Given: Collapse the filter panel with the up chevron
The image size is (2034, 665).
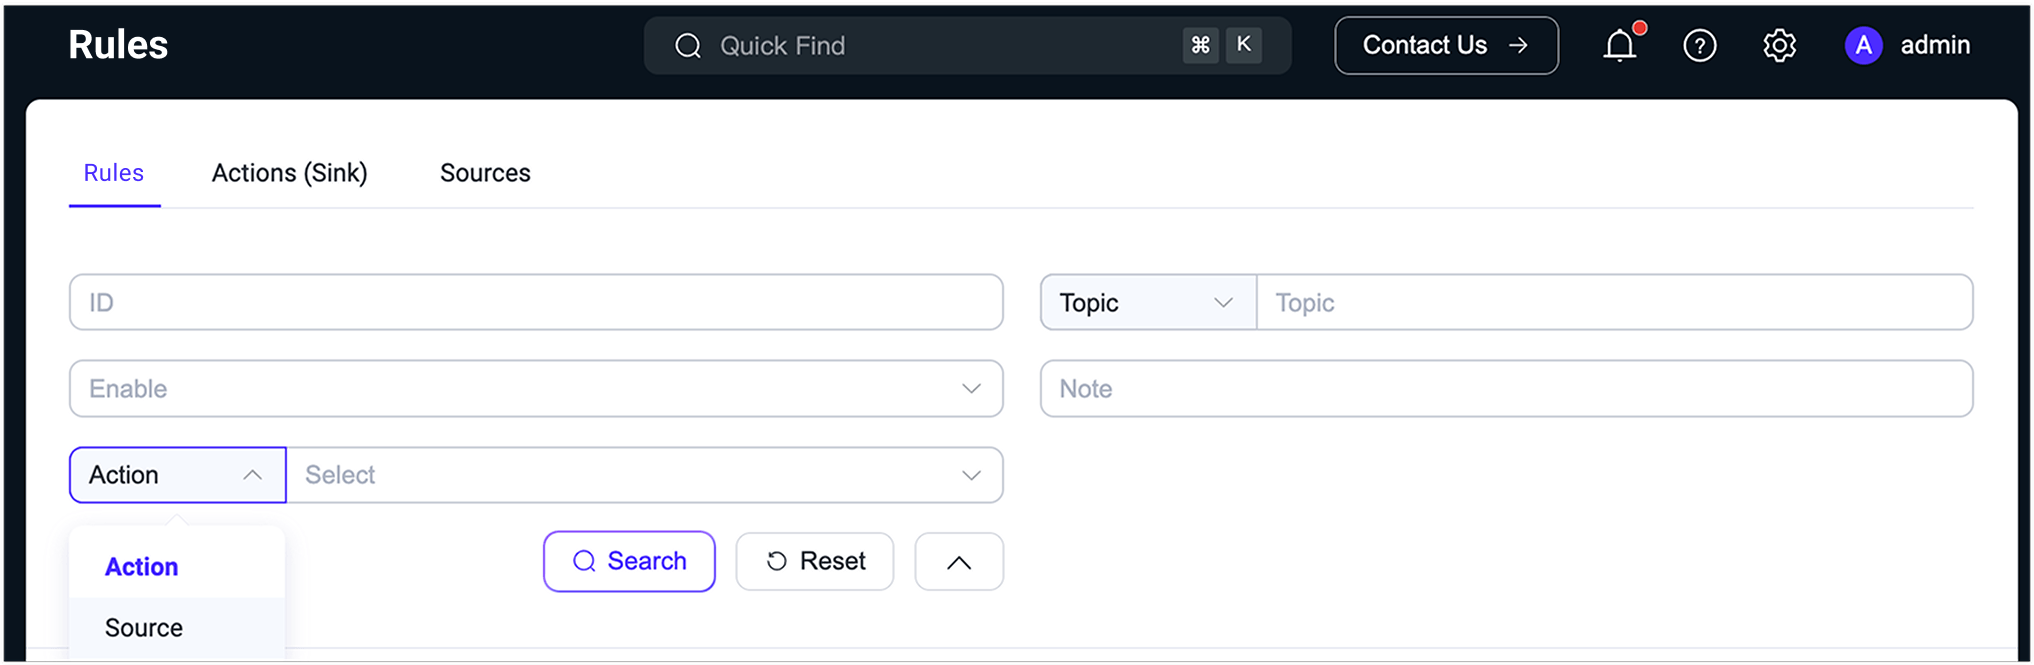Looking at the screenshot, I should click(x=958, y=562).
